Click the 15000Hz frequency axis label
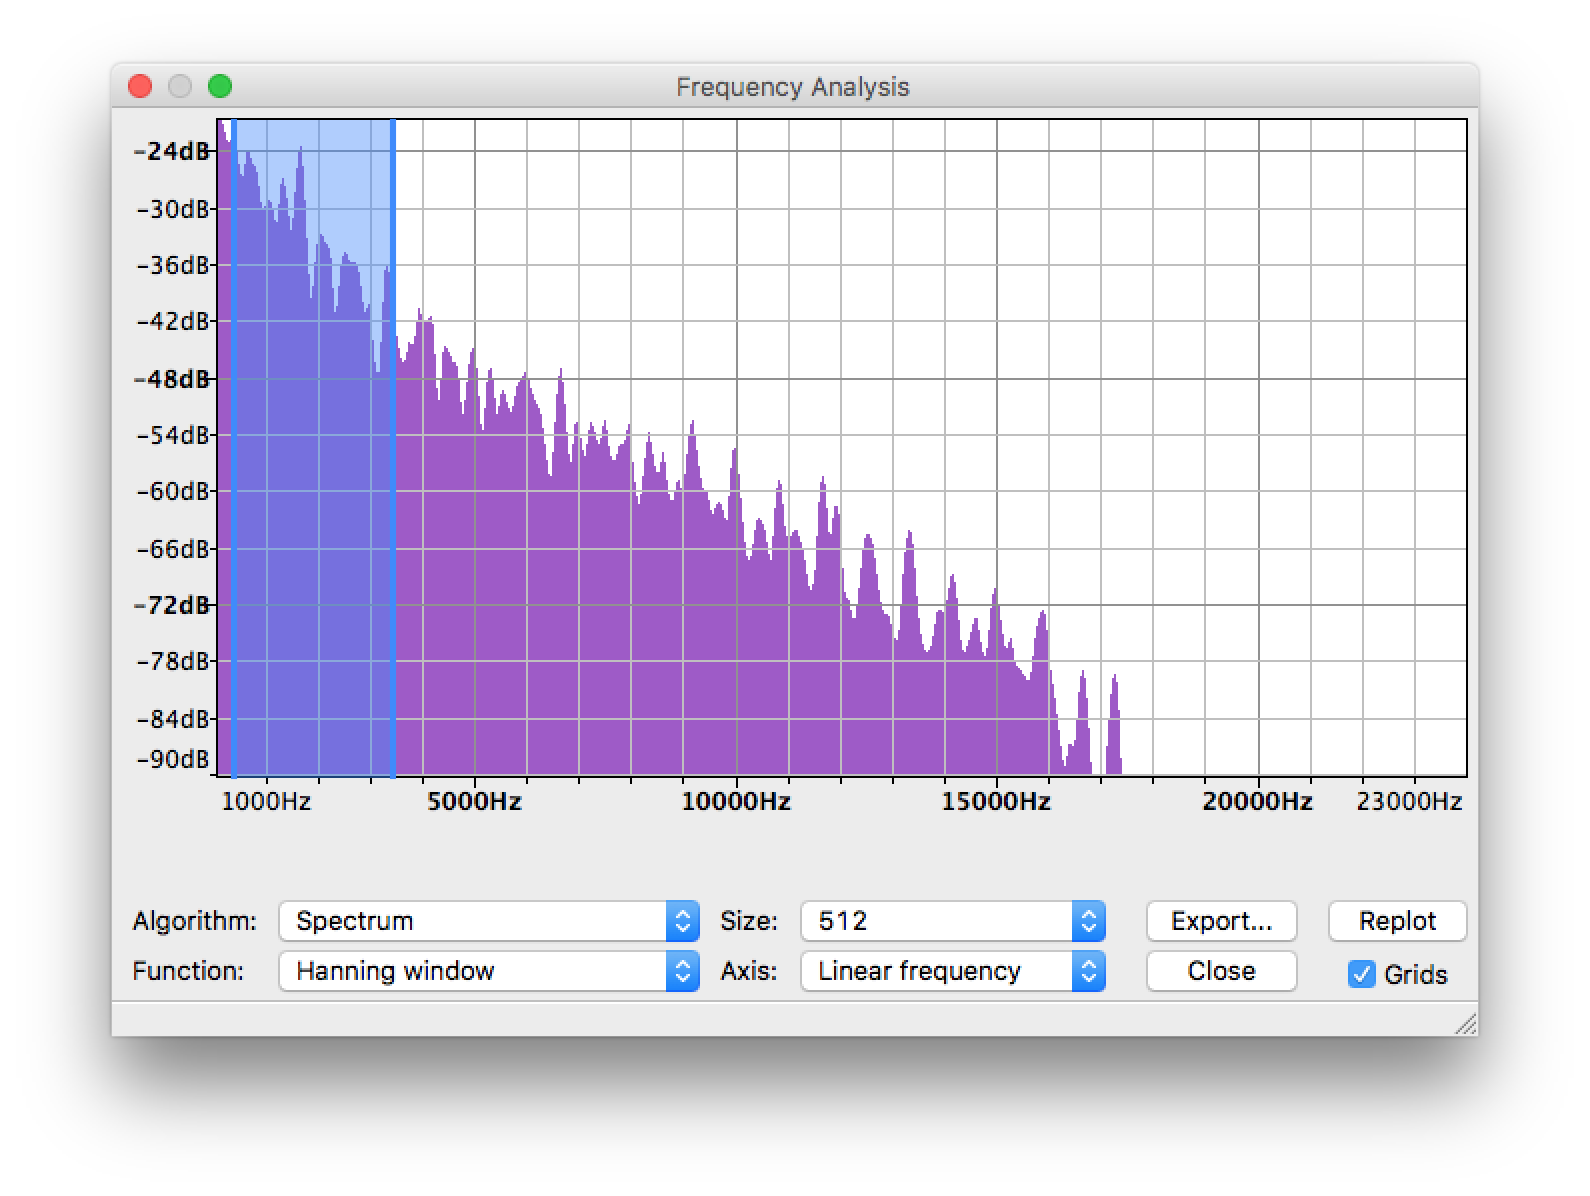1590x1196 pixels. (996, 801)
